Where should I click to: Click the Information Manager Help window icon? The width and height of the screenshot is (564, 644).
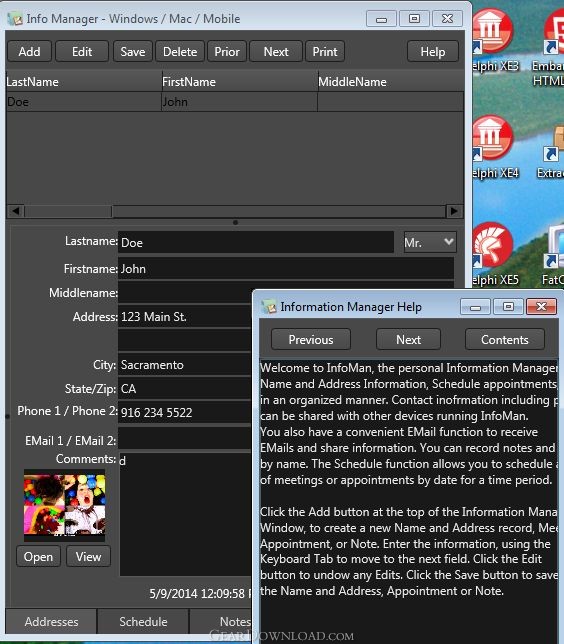[x=269, y=307]
